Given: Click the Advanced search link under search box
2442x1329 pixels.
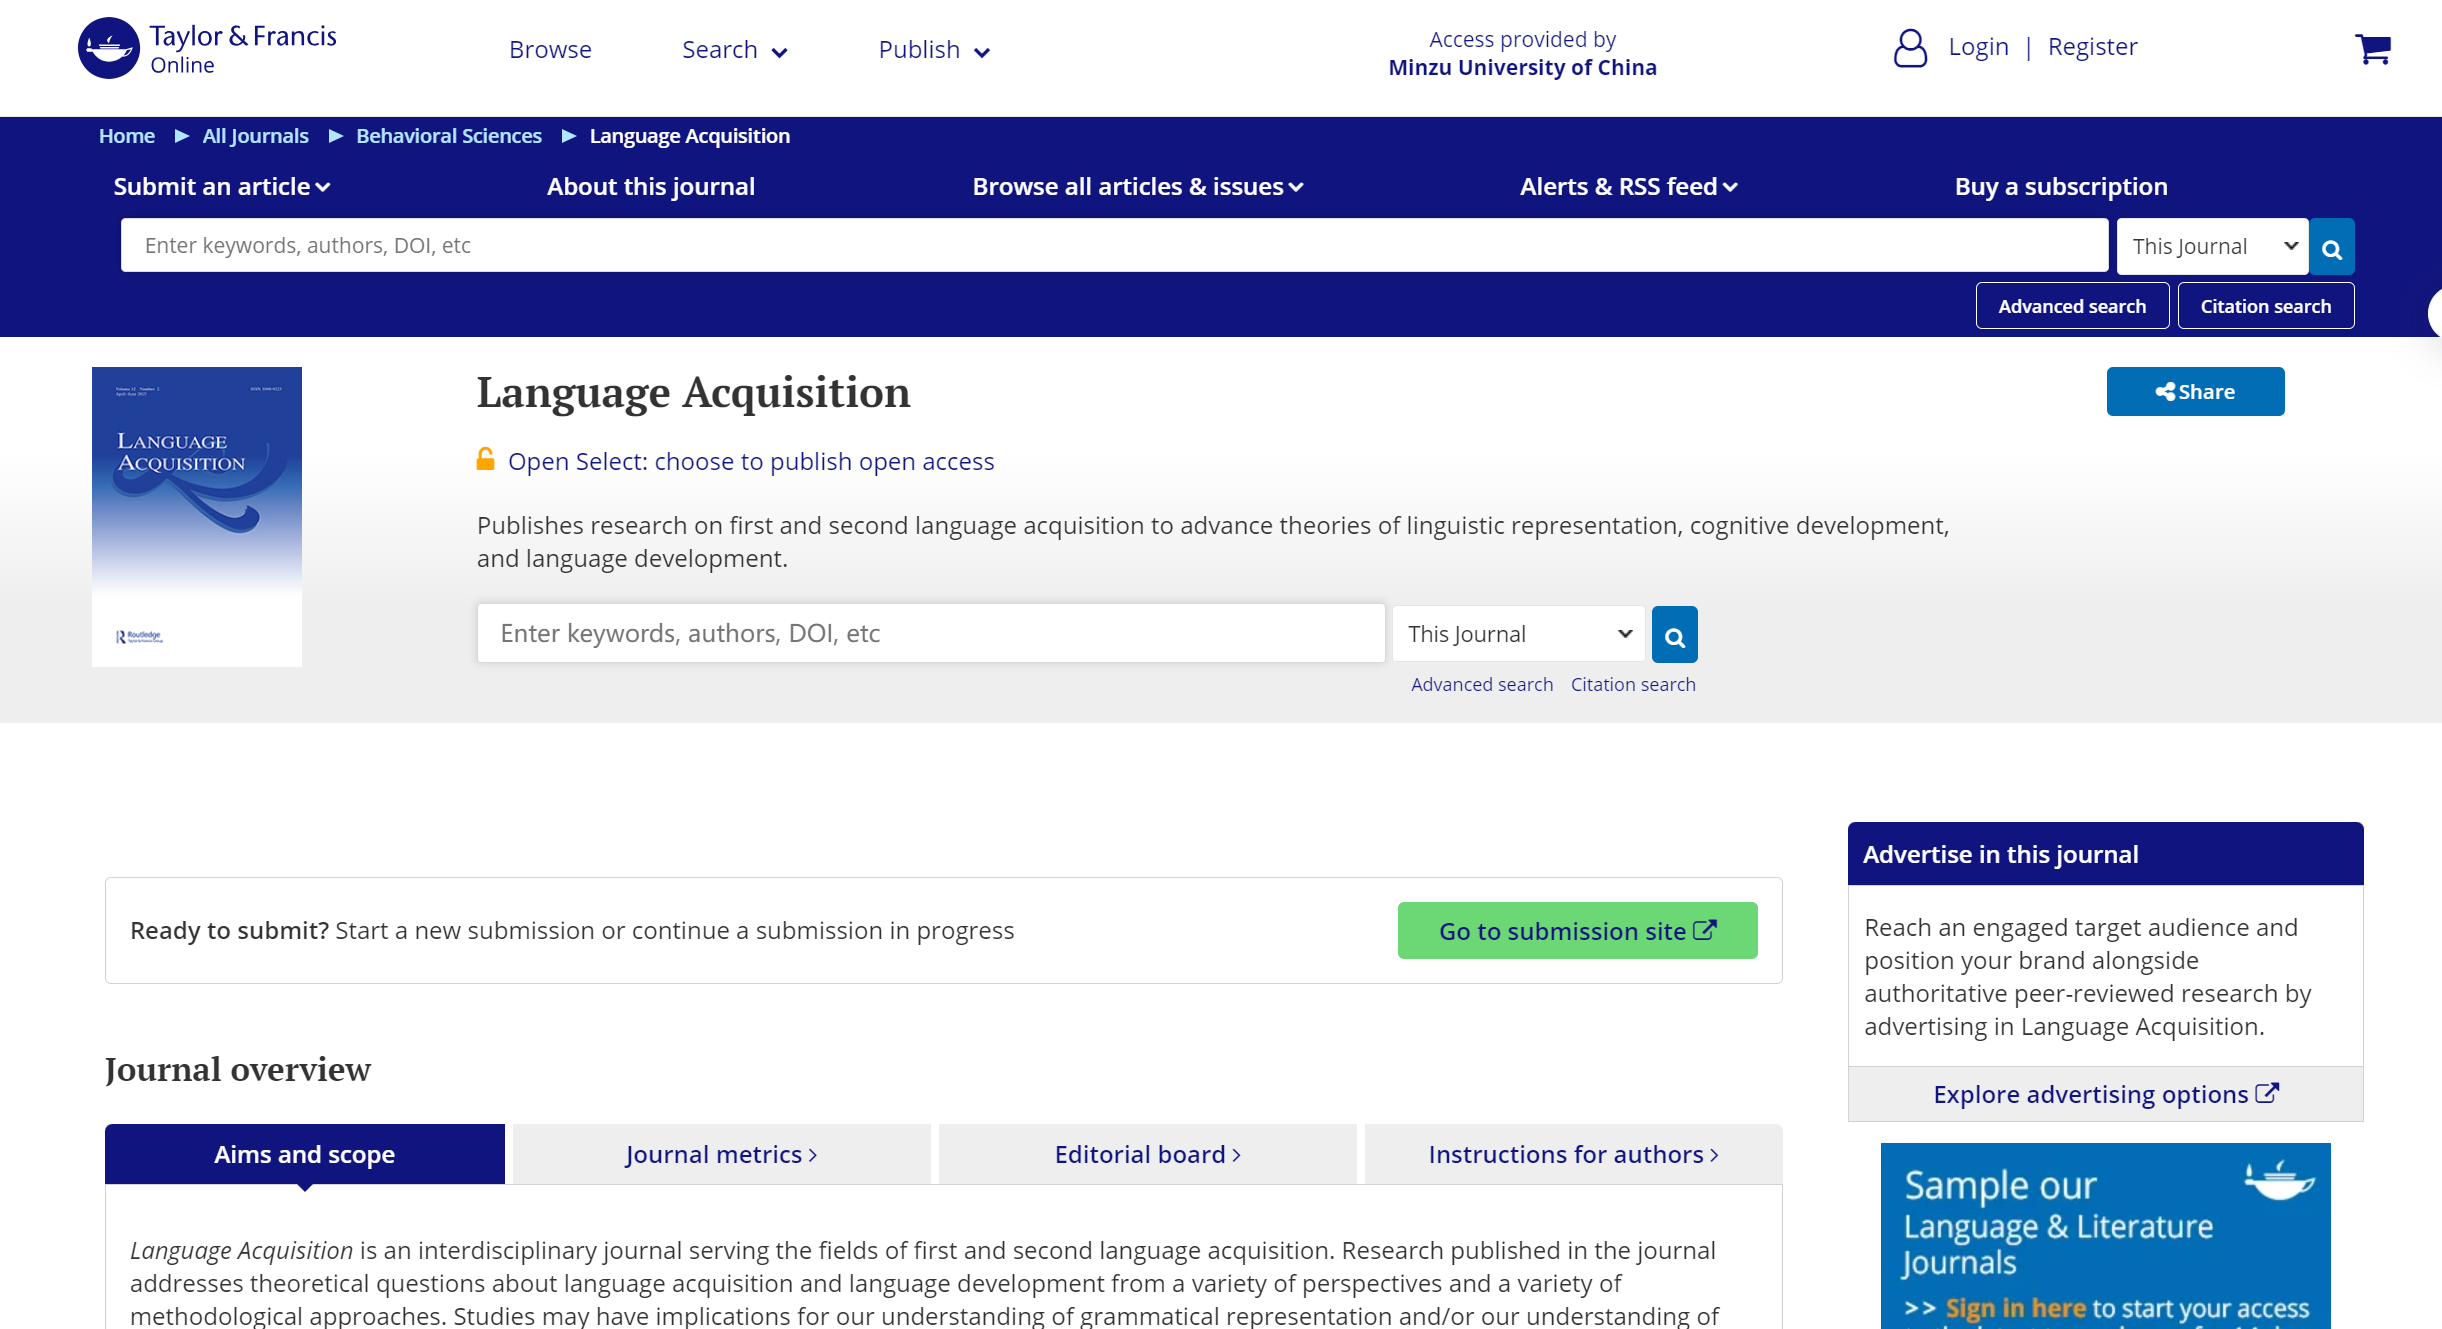Looking at the screenshot, I should 1482,685.
